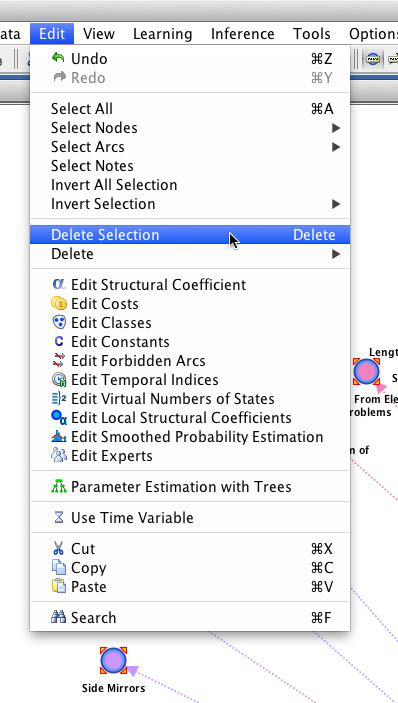Click the coins icon beside Edit Costs
398x703 pixels.
point(59,304)
